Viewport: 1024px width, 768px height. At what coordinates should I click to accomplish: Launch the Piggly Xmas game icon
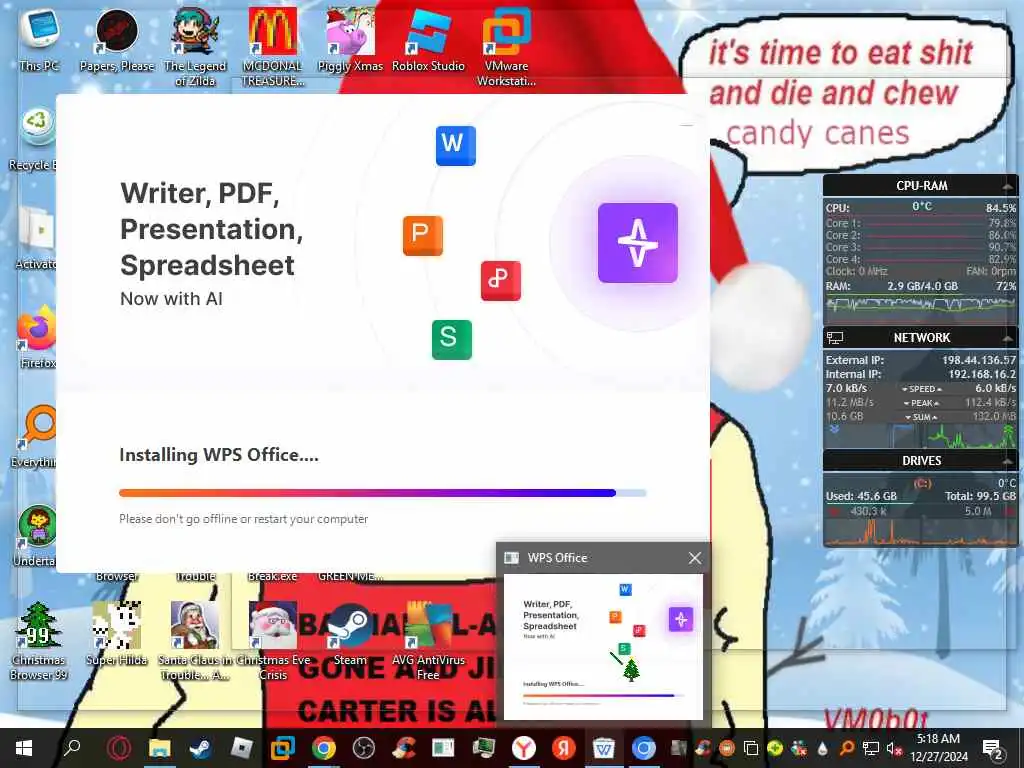click(350, 39)
